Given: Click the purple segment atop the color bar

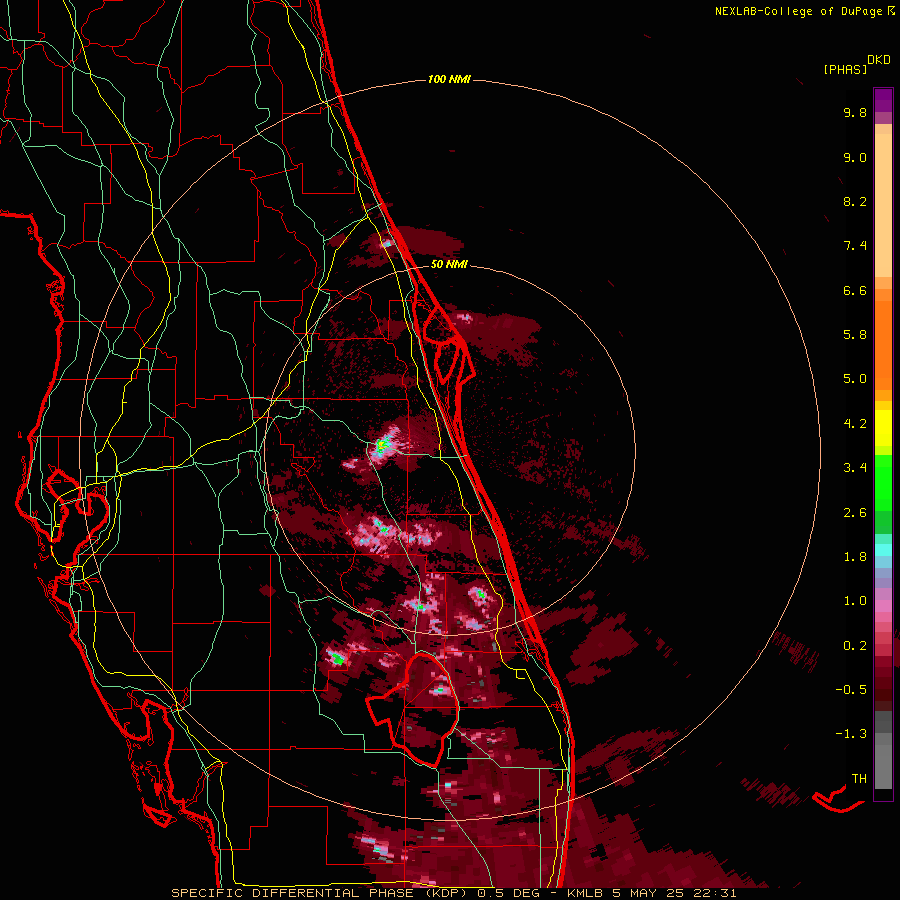Looking at the screenshot, I should tap(883, 100).
